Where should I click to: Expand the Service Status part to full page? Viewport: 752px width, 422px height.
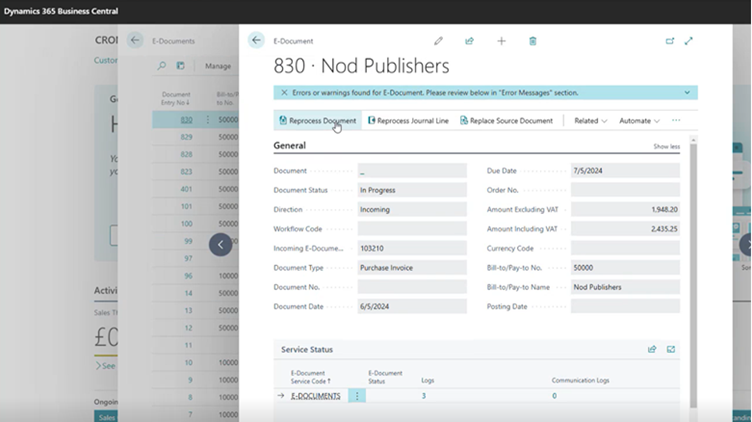pos(671,349)
